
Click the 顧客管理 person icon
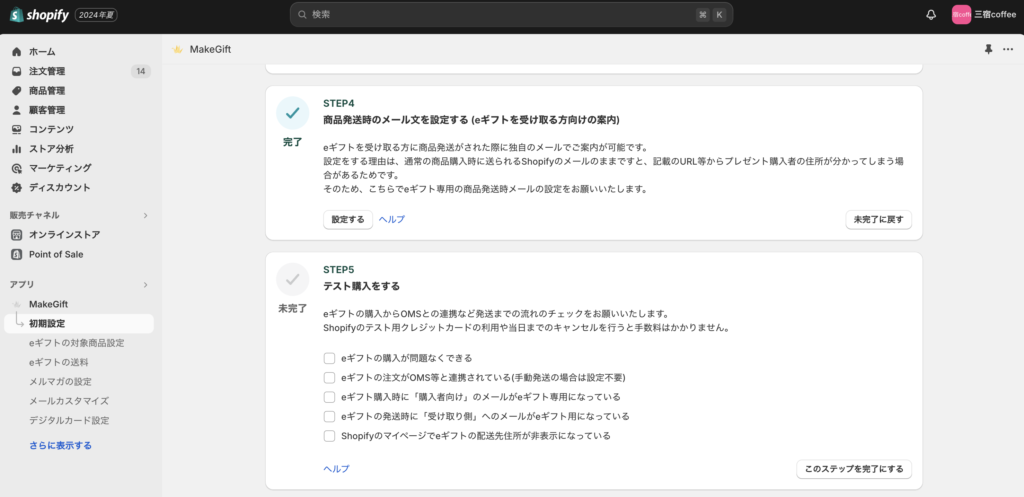click(17, 110)
